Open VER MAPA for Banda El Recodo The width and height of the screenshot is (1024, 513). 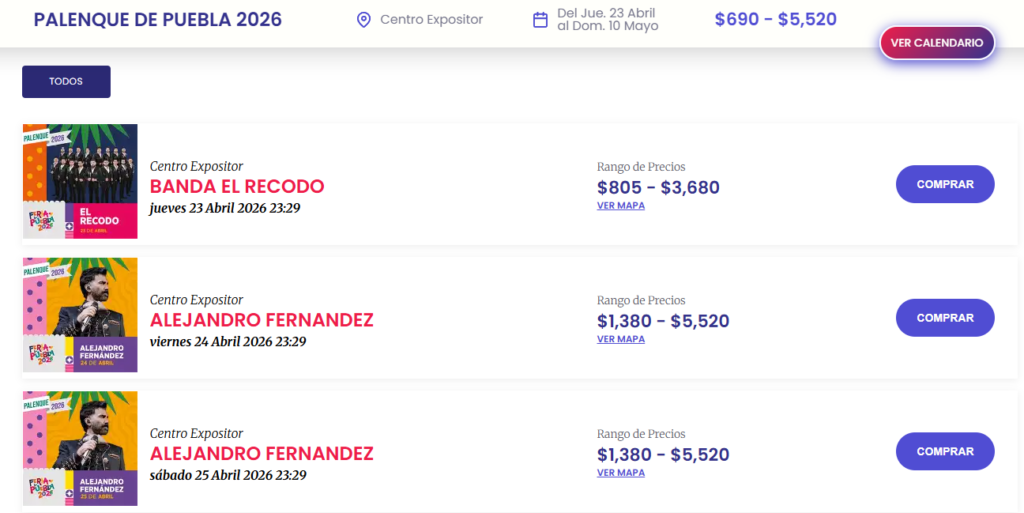tap(620, 206)
